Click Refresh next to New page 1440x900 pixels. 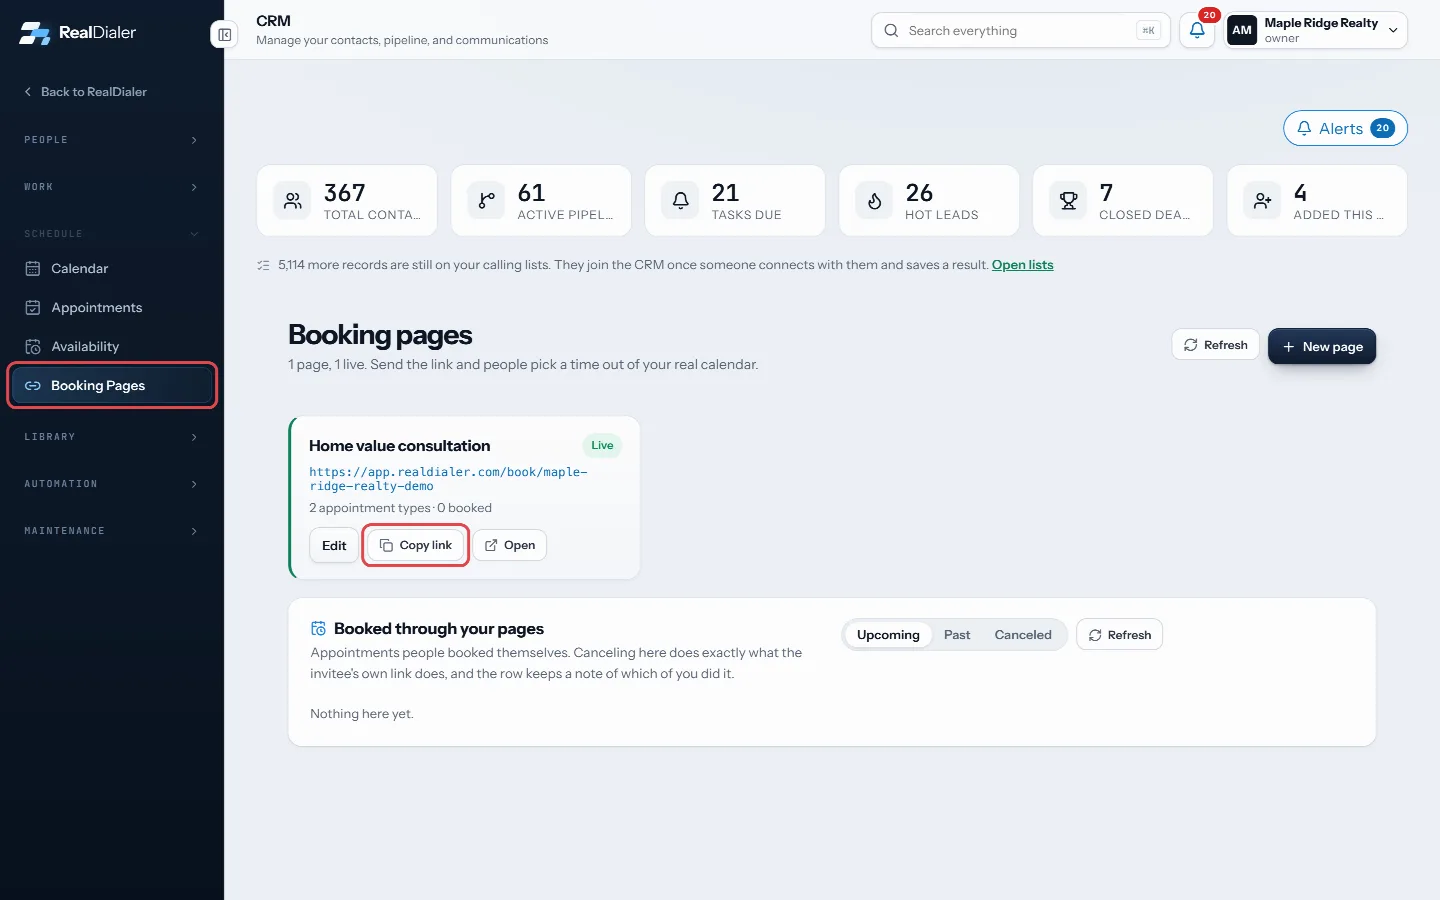1215,345
